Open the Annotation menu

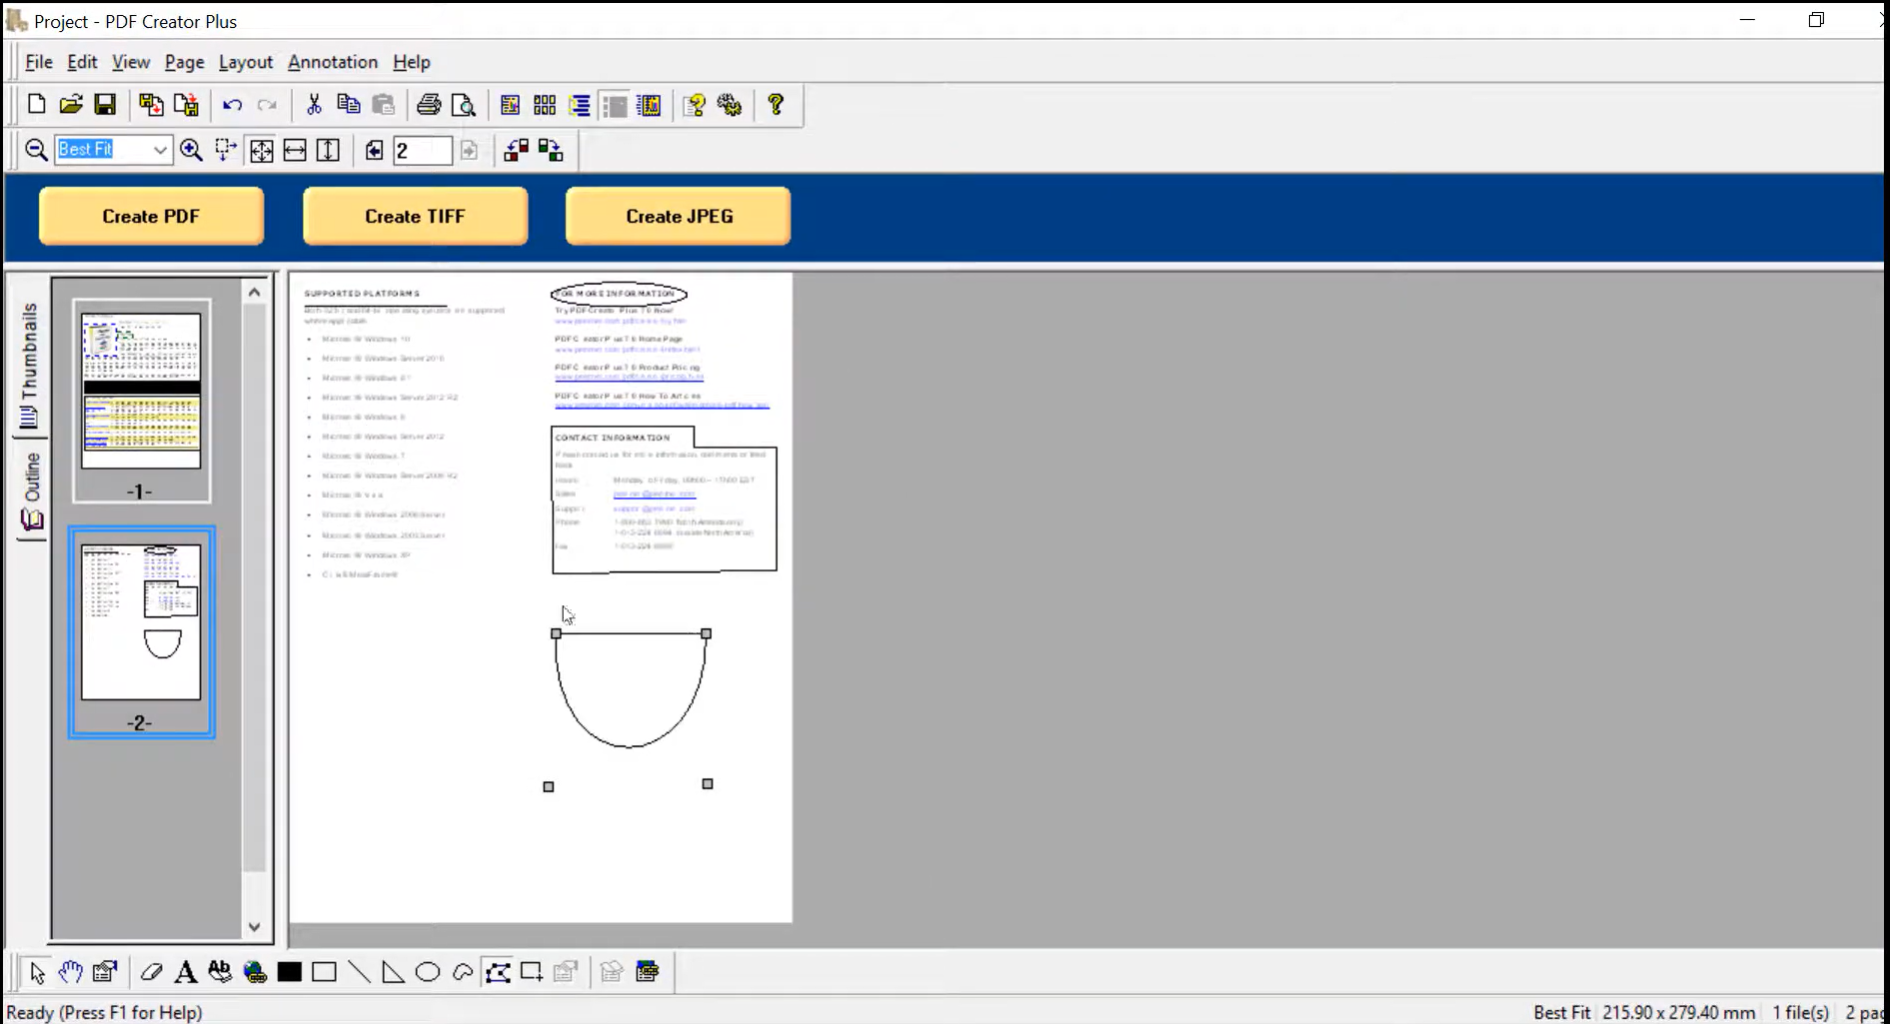[x=333, y=62]
